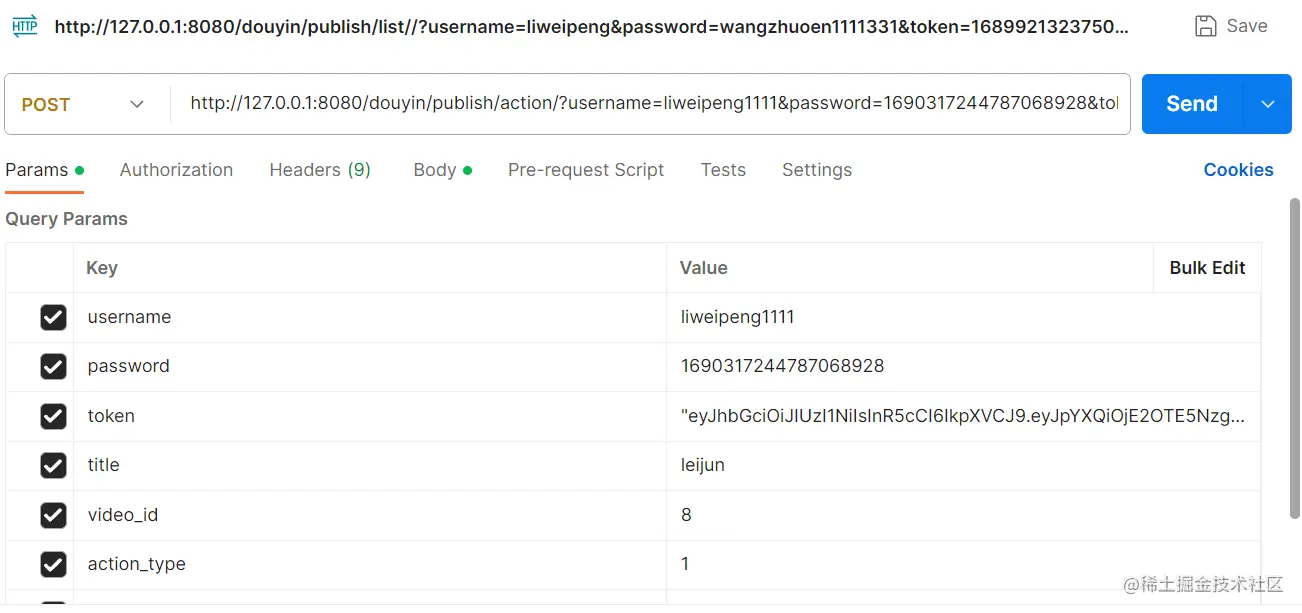Screen dimensions: 1302x613
Task: Click the HTTP request type icon
Action: point(25,26)
